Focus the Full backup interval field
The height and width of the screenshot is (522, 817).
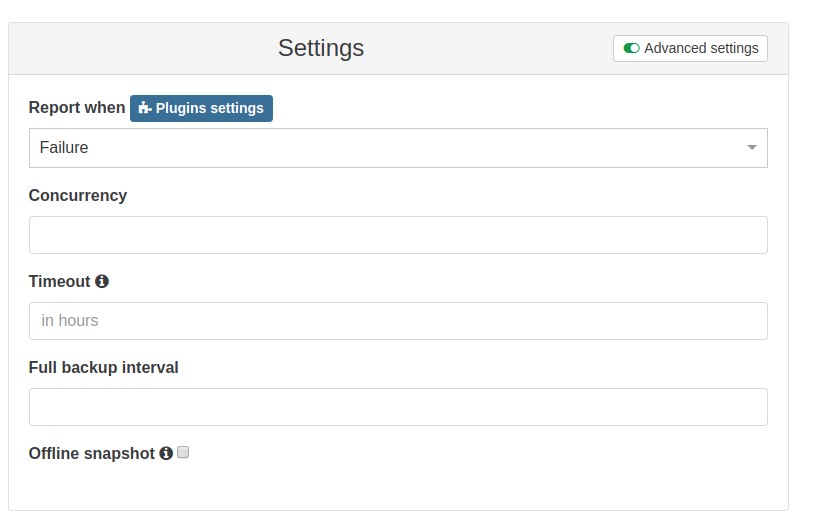click(398, 407)
